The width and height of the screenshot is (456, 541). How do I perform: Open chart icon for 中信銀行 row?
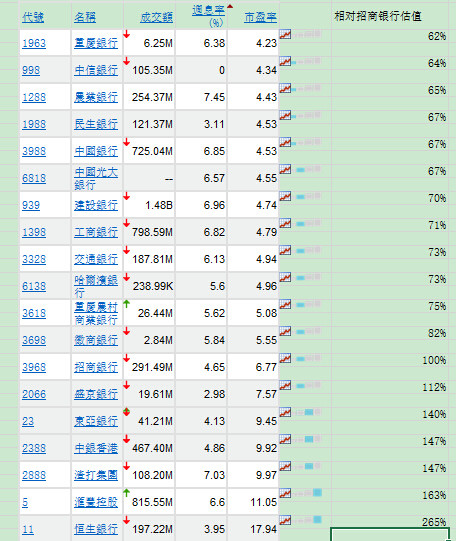coord(285,61)
